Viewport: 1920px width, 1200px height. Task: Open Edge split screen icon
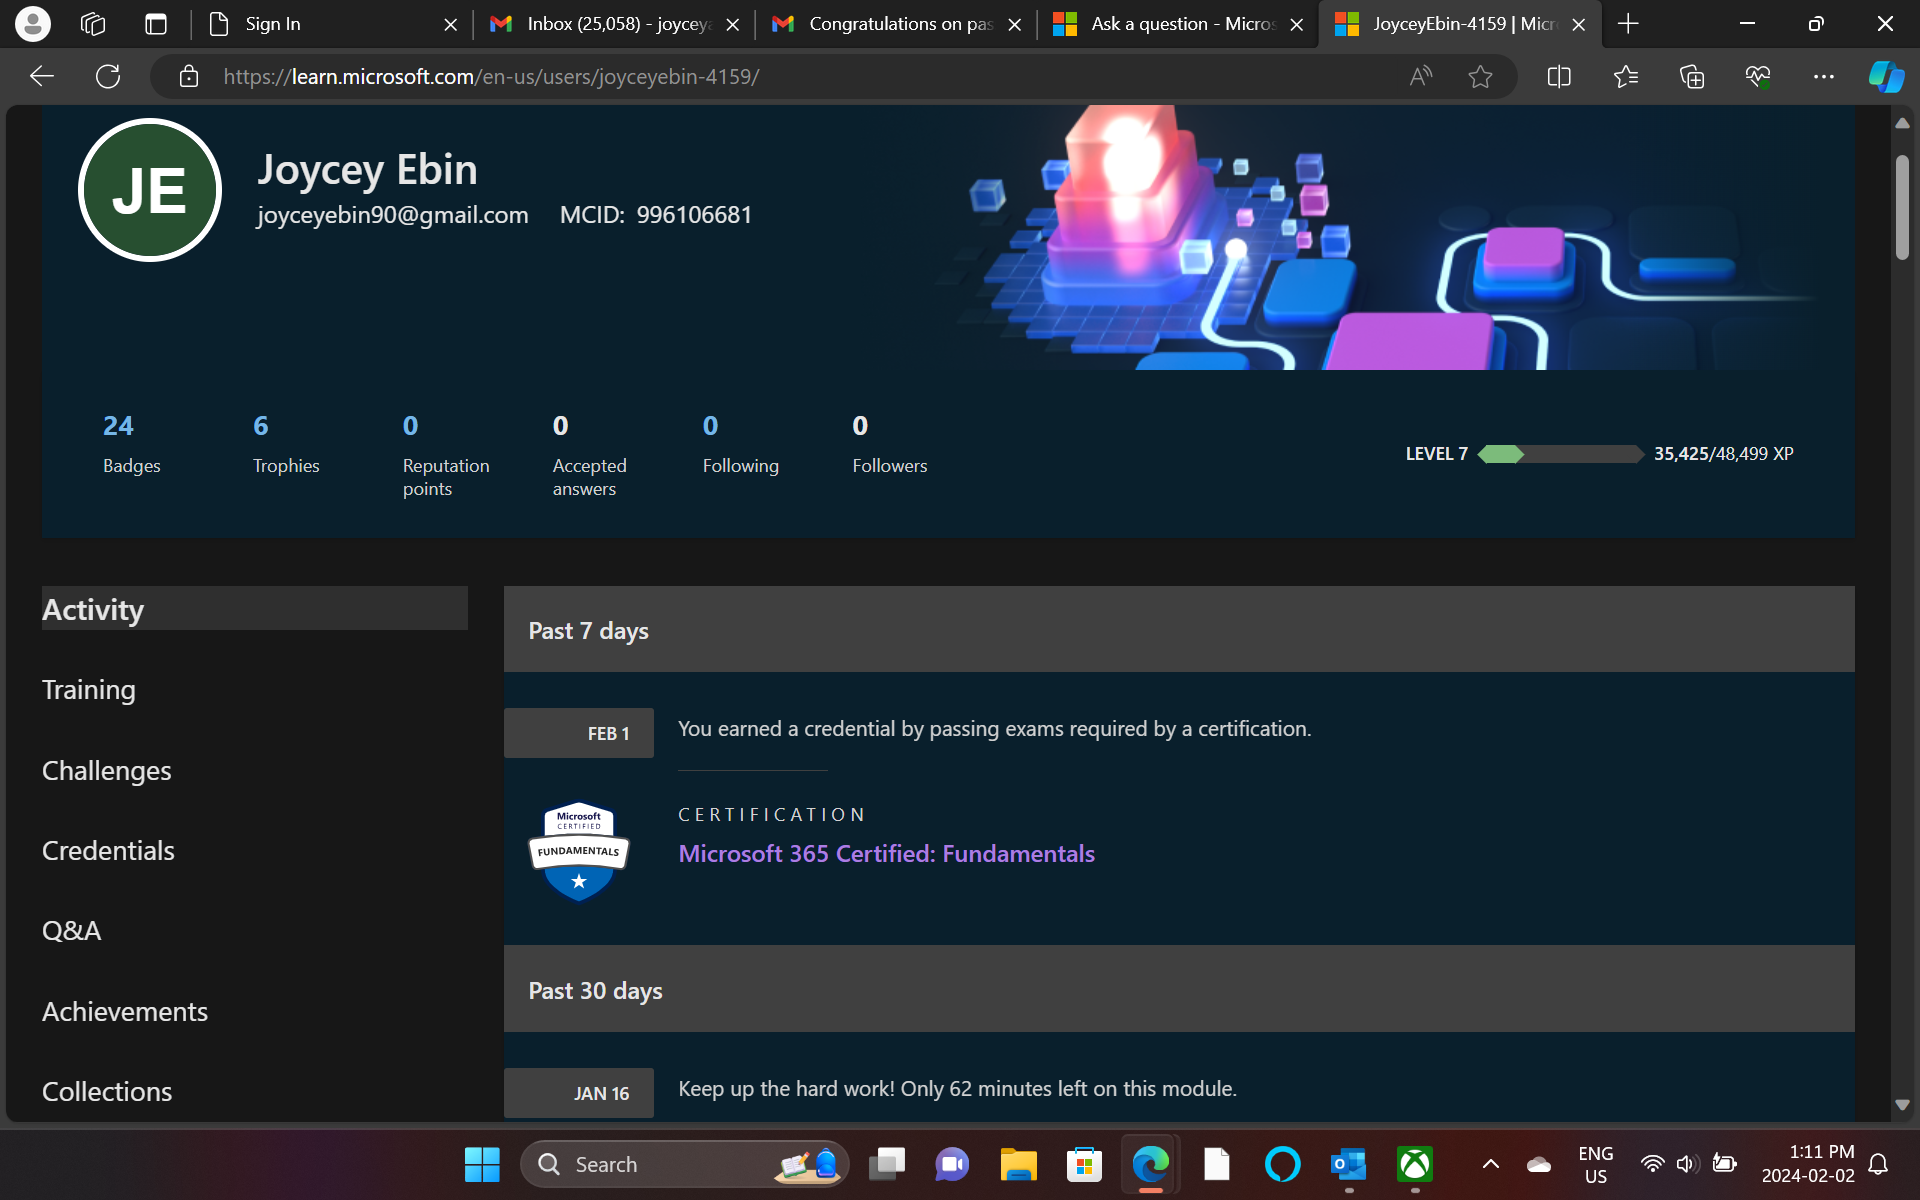[x=1559, y=76]
